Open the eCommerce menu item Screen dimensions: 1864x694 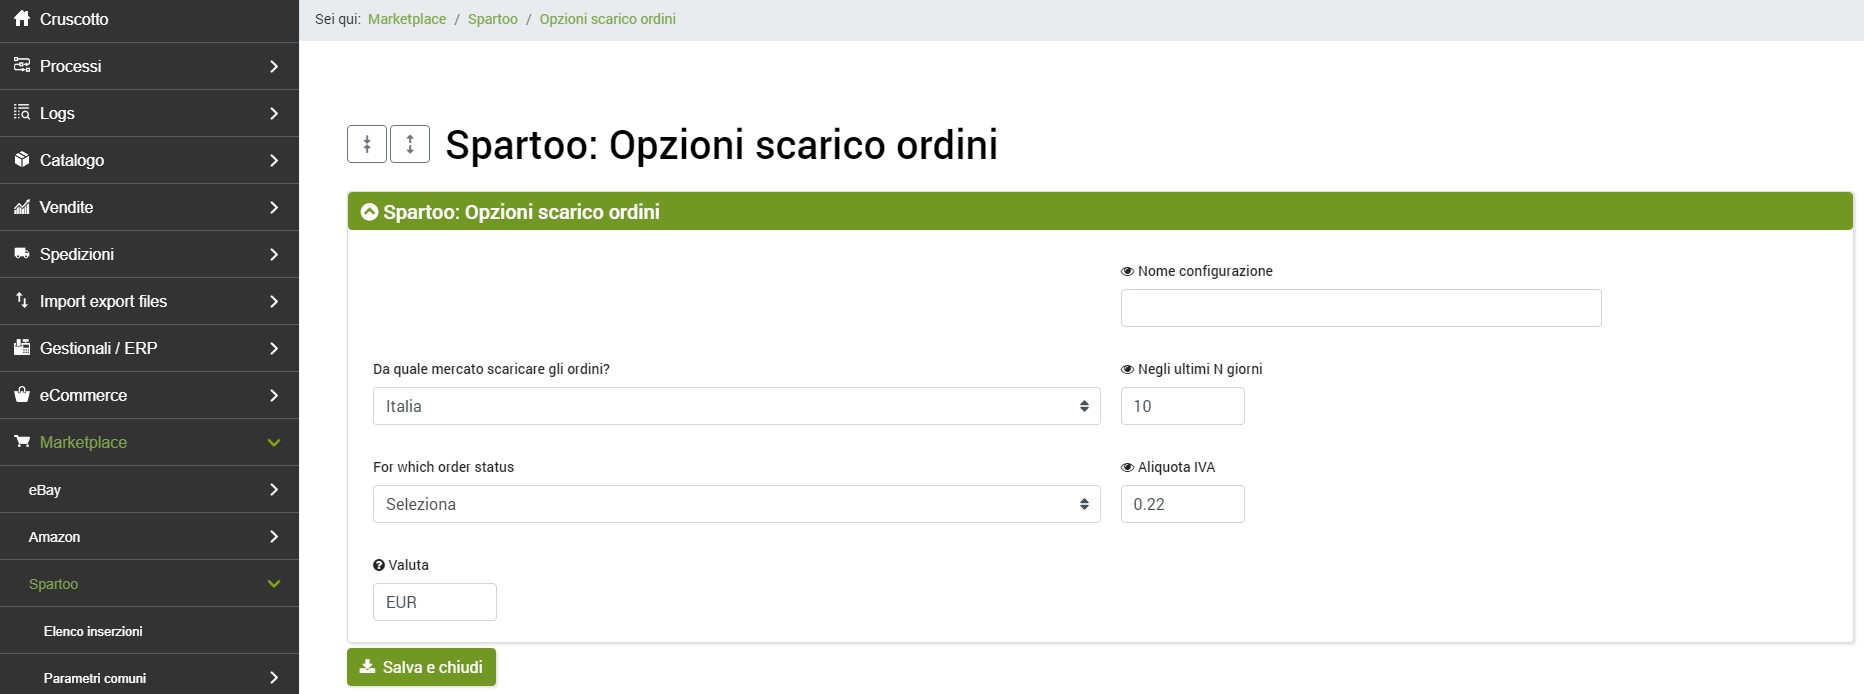(x=149, y=395)
